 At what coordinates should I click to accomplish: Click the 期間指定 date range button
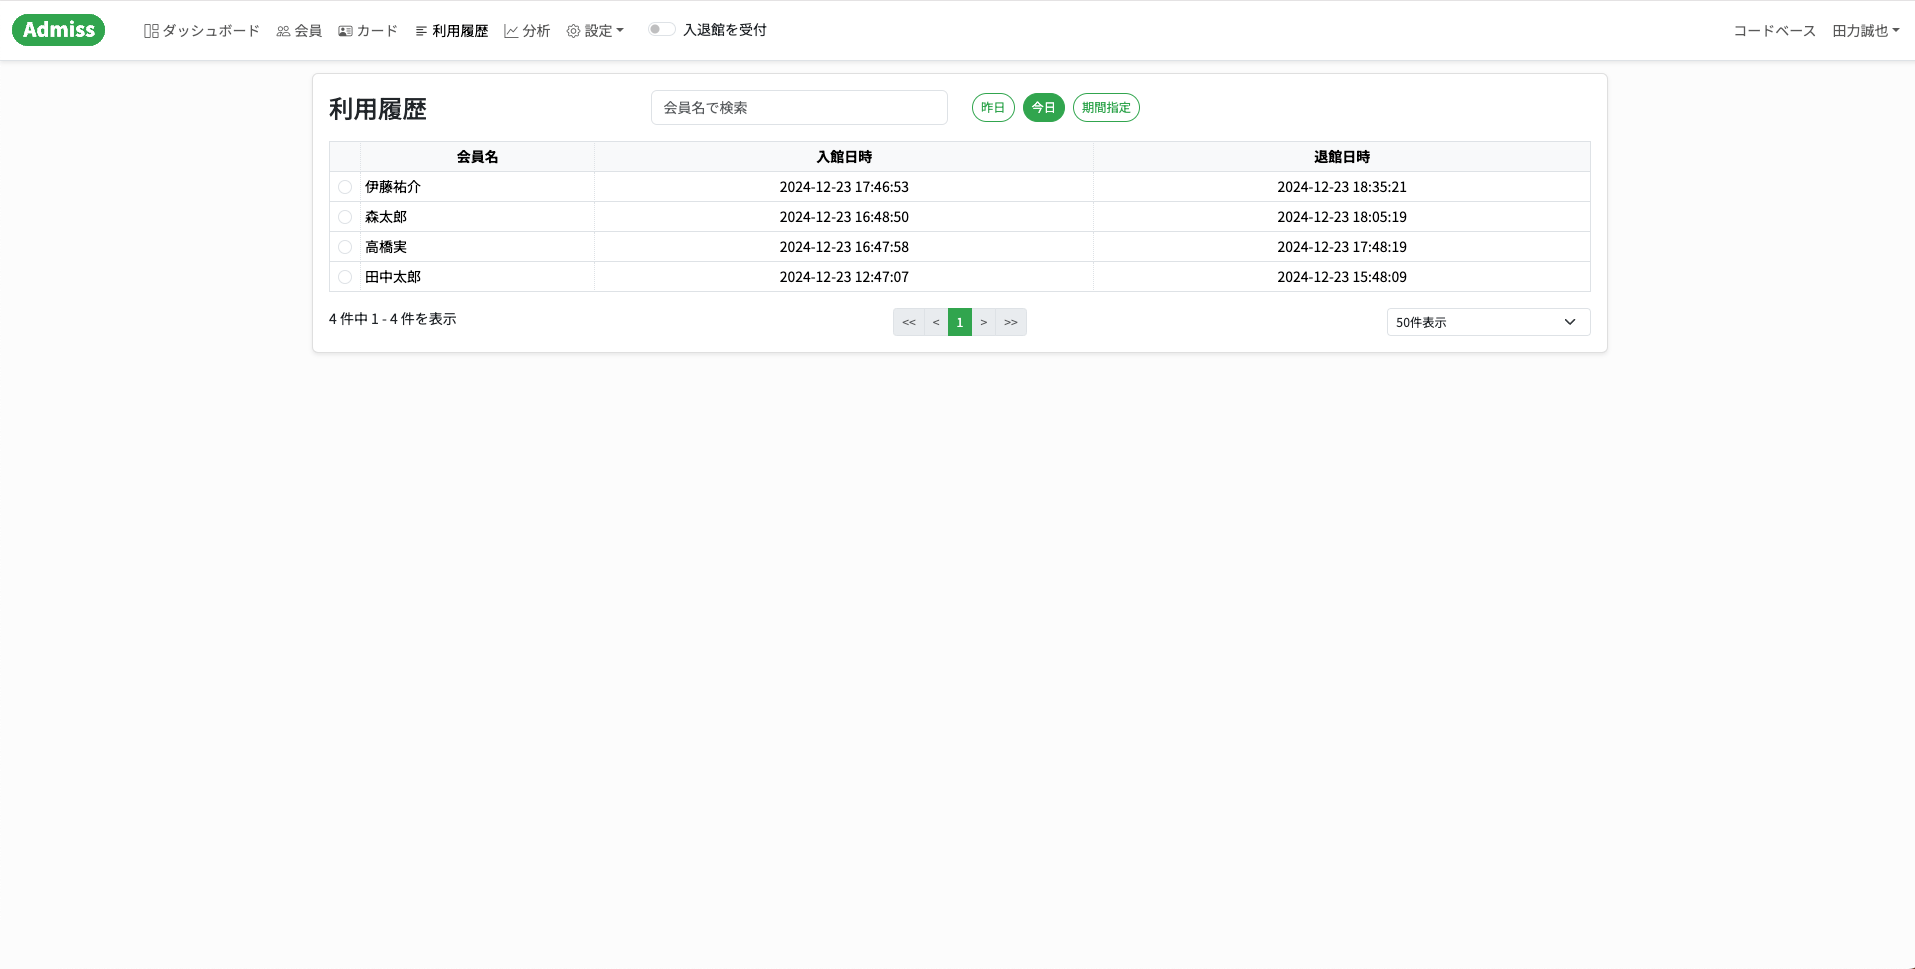1106,108
